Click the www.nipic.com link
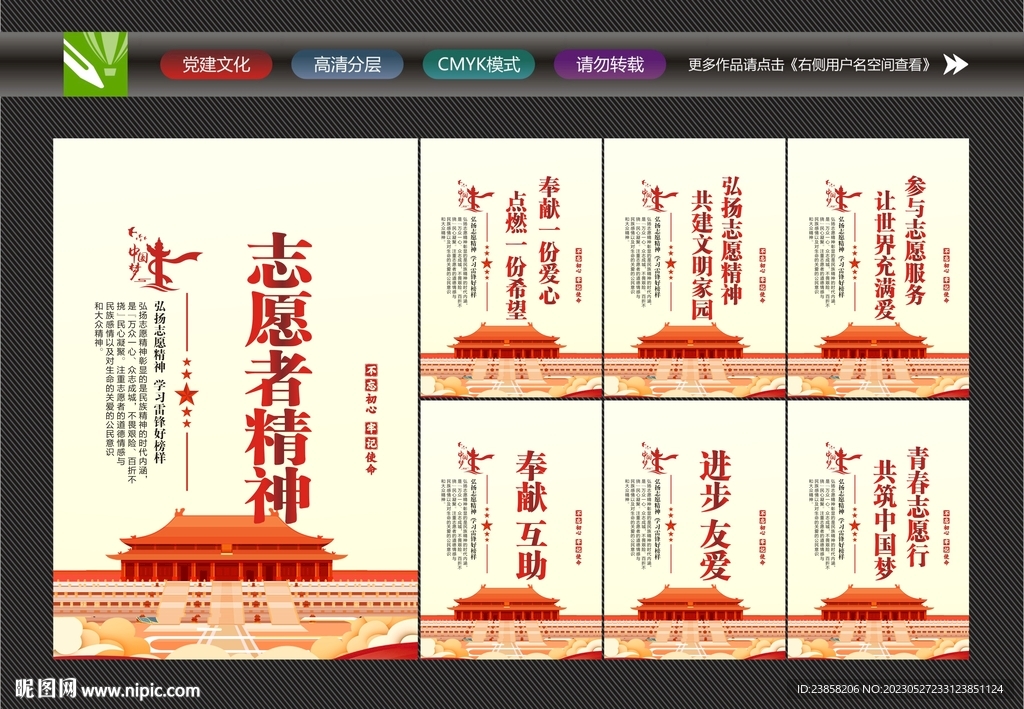Viewport: 1024px width, 709px height. pyautogui.click(x=141, y=690)
